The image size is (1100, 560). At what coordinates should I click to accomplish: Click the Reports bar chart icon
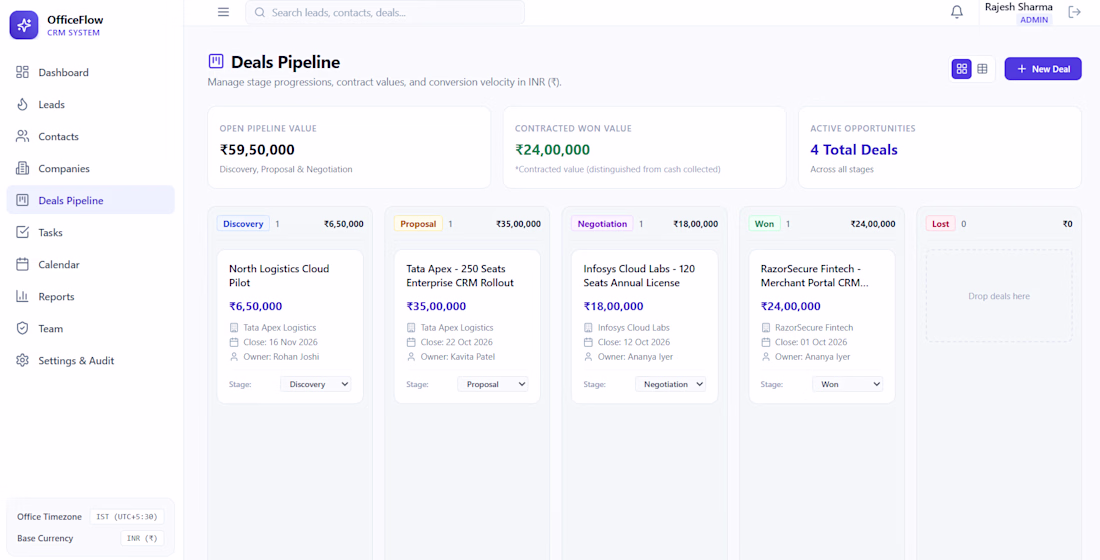(22, 296)
